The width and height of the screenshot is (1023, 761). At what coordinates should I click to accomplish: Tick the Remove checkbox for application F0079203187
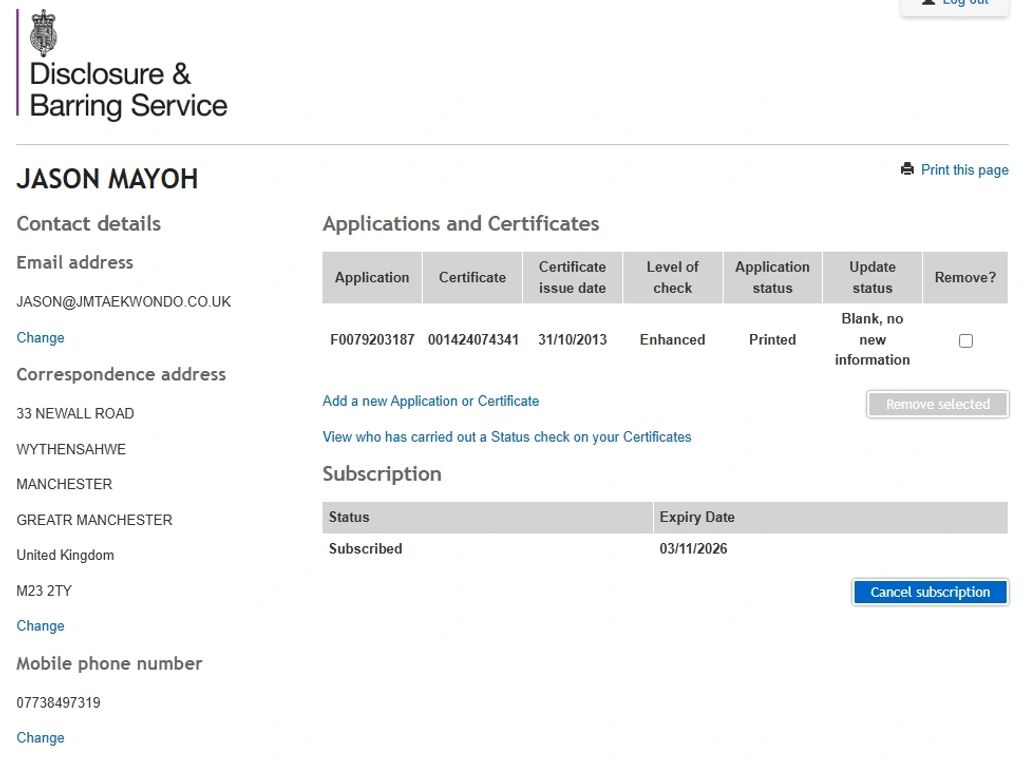(x=965, y=341)
